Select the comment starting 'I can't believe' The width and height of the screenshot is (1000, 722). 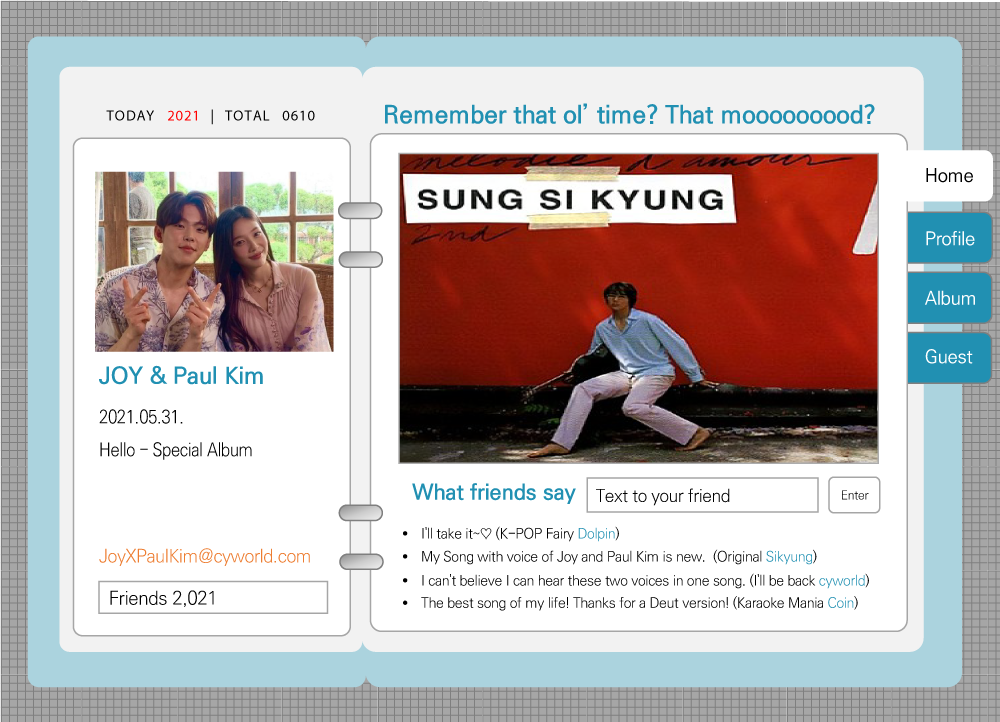click(x=645, y=580)
